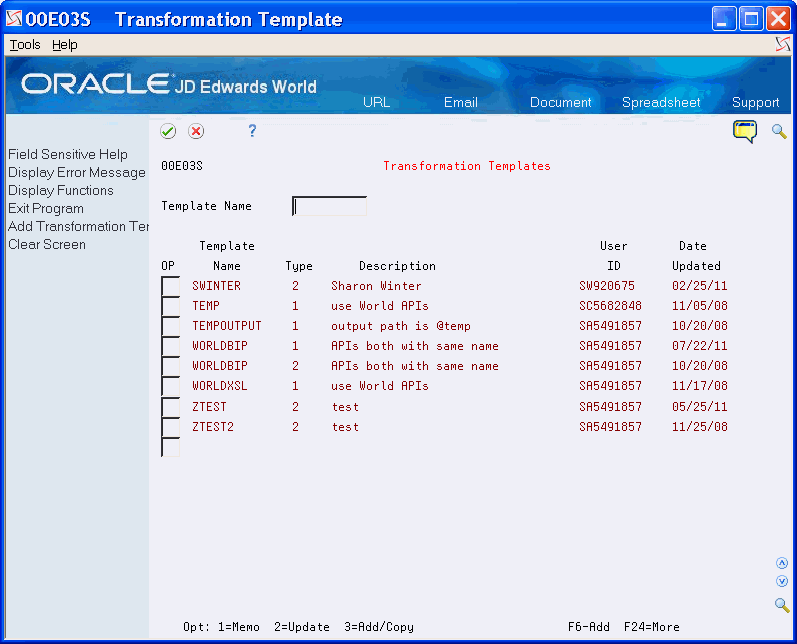Open the Tools menu
This screenshot has height=644, width=797.
[x=25, y=45]
